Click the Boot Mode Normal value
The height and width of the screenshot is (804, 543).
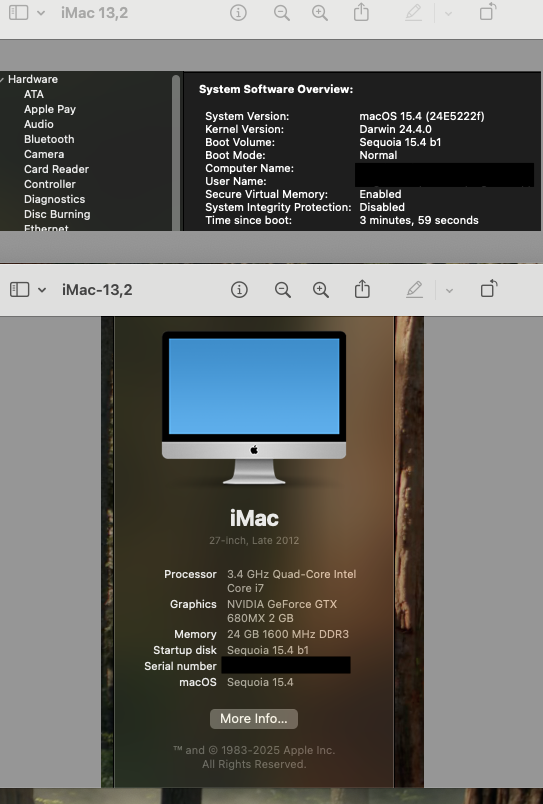pos(378,155)
